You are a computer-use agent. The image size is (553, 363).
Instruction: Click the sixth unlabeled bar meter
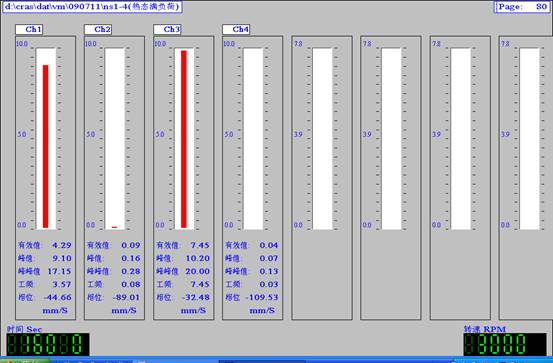point(391,139)
